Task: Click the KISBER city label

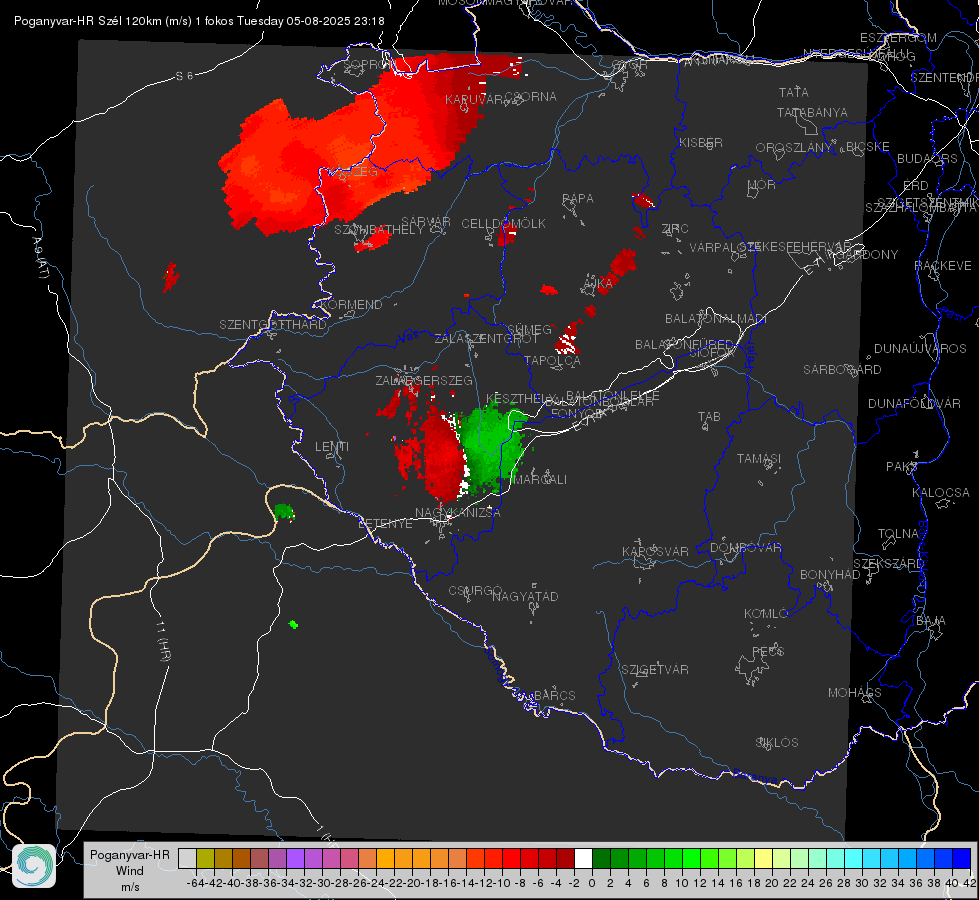Action: (x=701, y=142)
